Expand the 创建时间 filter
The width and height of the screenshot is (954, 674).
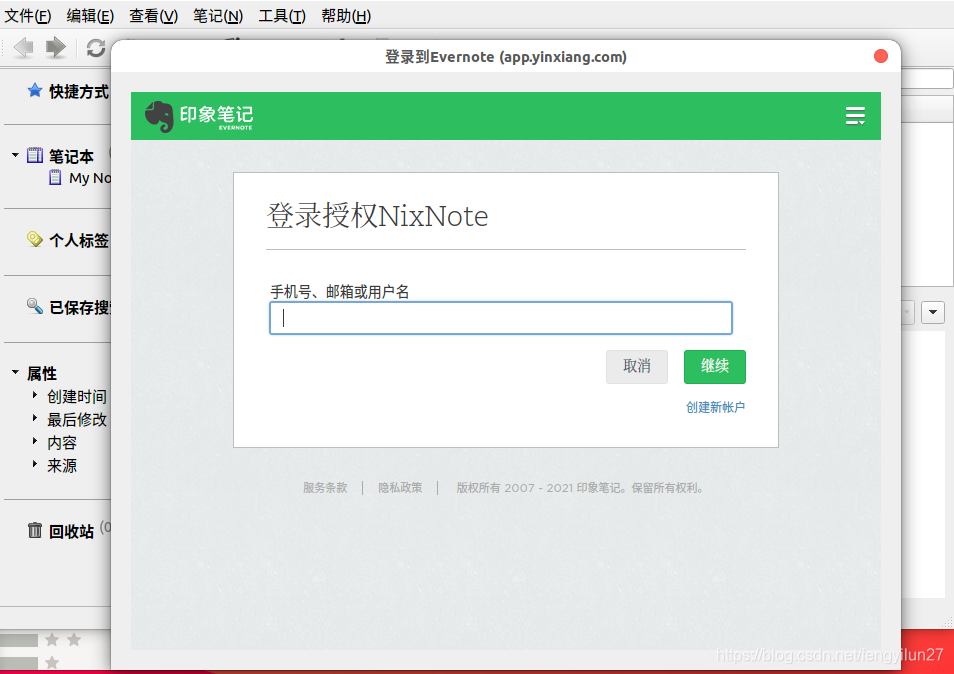click(34, 396)
